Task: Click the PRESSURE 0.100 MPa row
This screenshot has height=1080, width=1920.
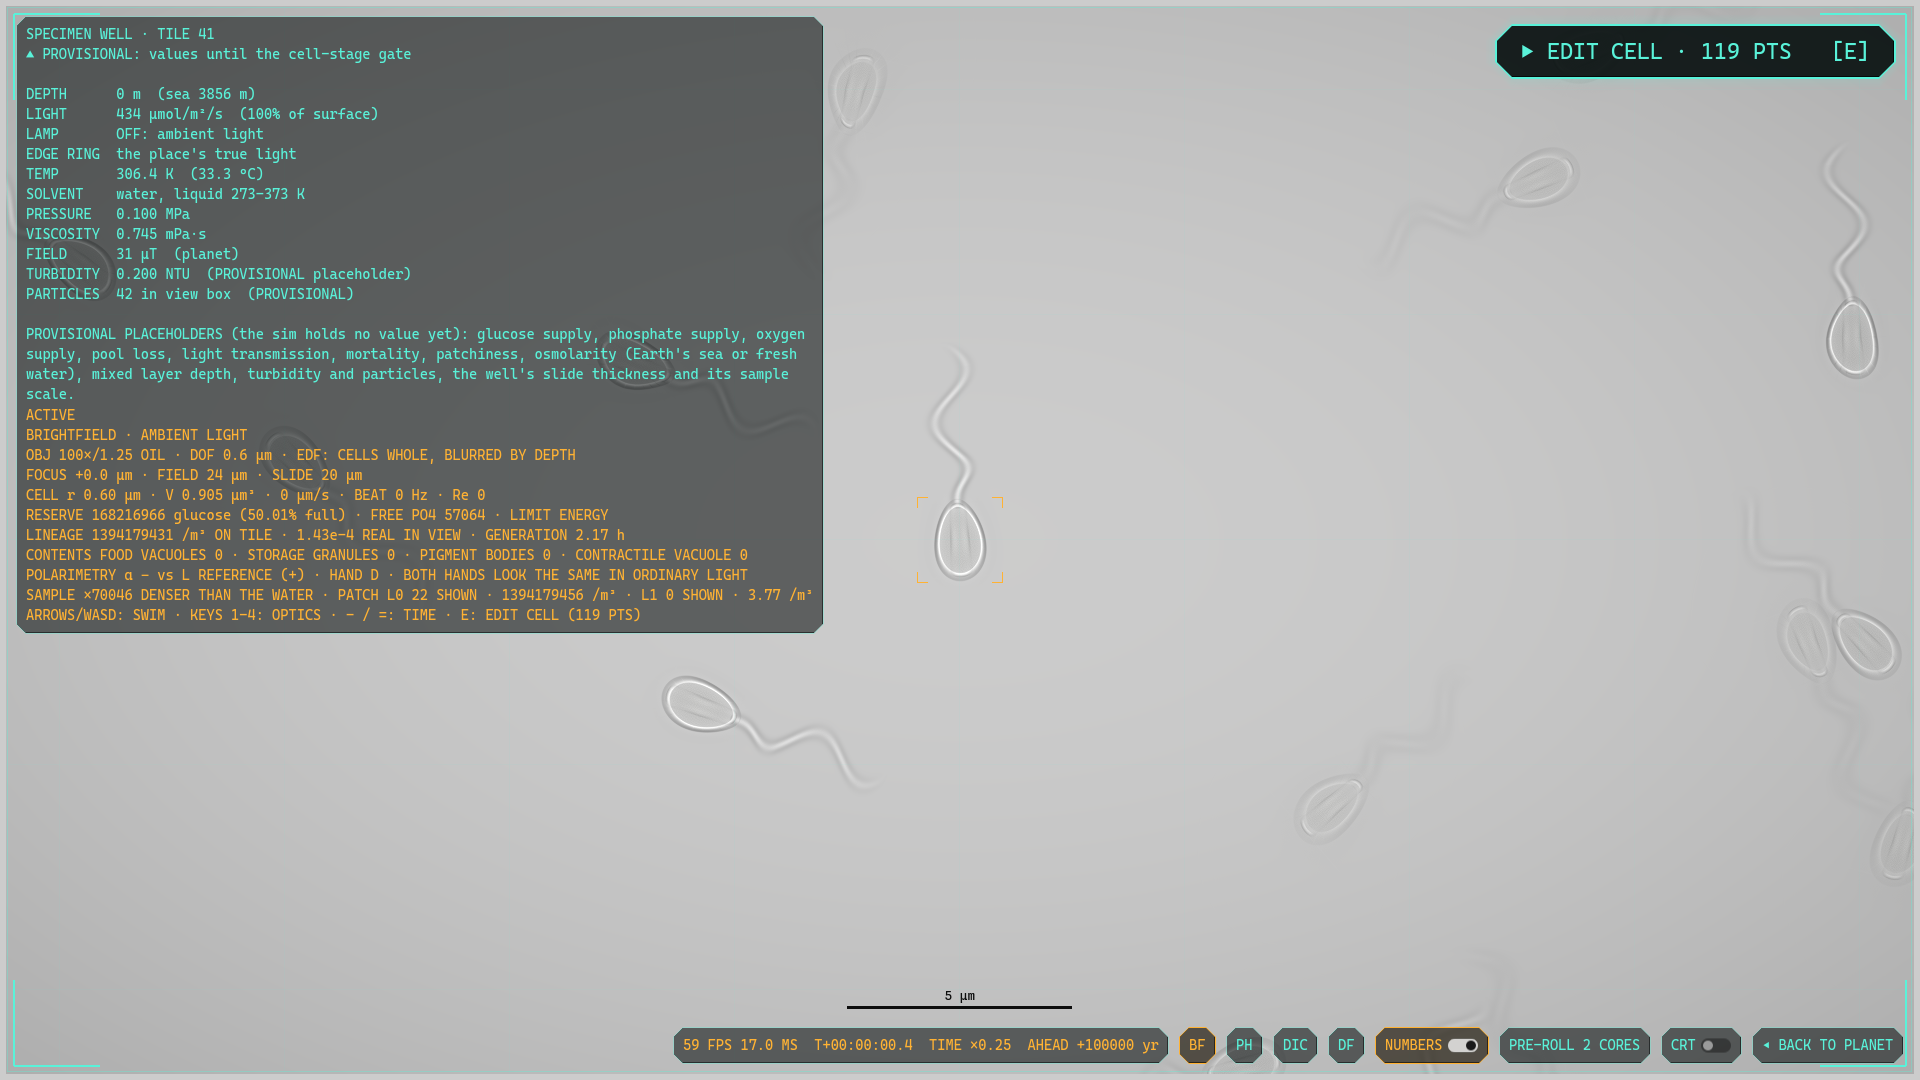Action: point(108,214)
